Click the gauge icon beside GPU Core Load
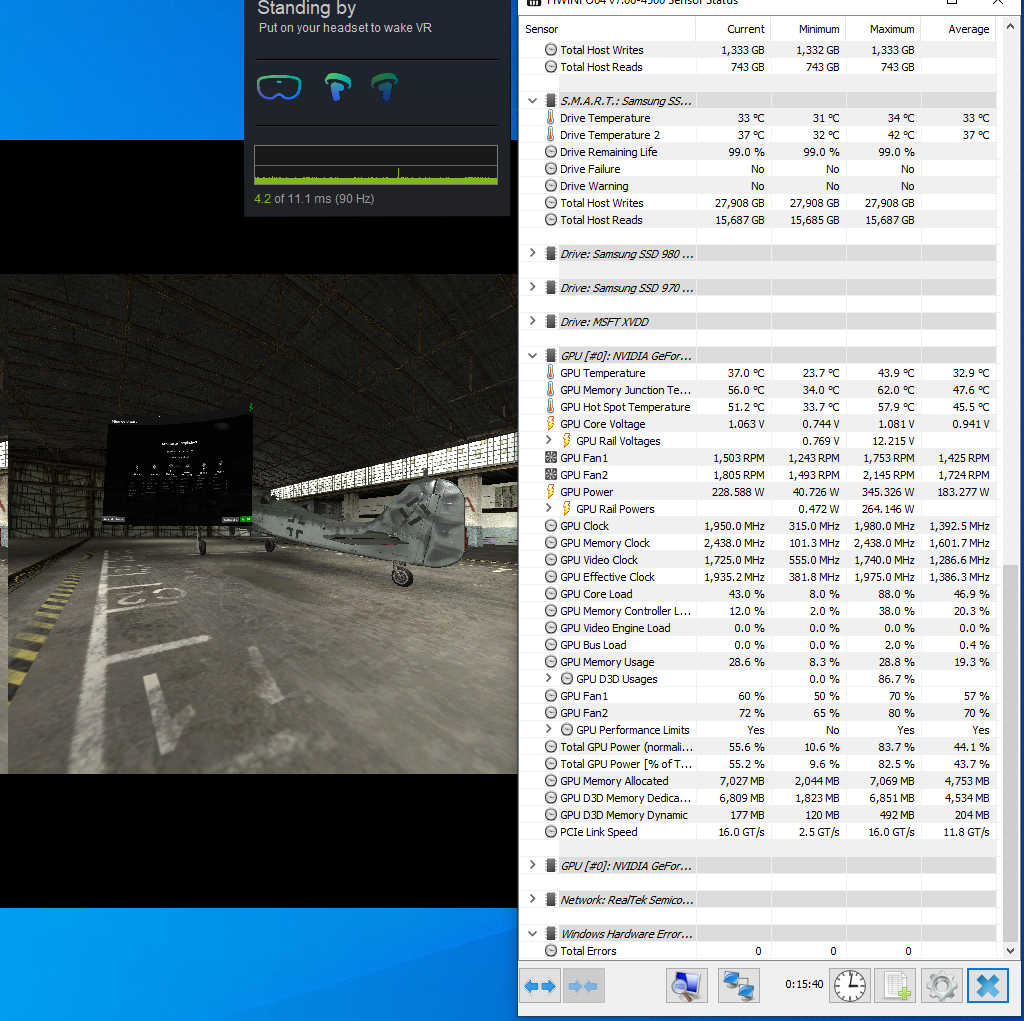This screenshot has width=1024, height=1021. tap(551, 594)
